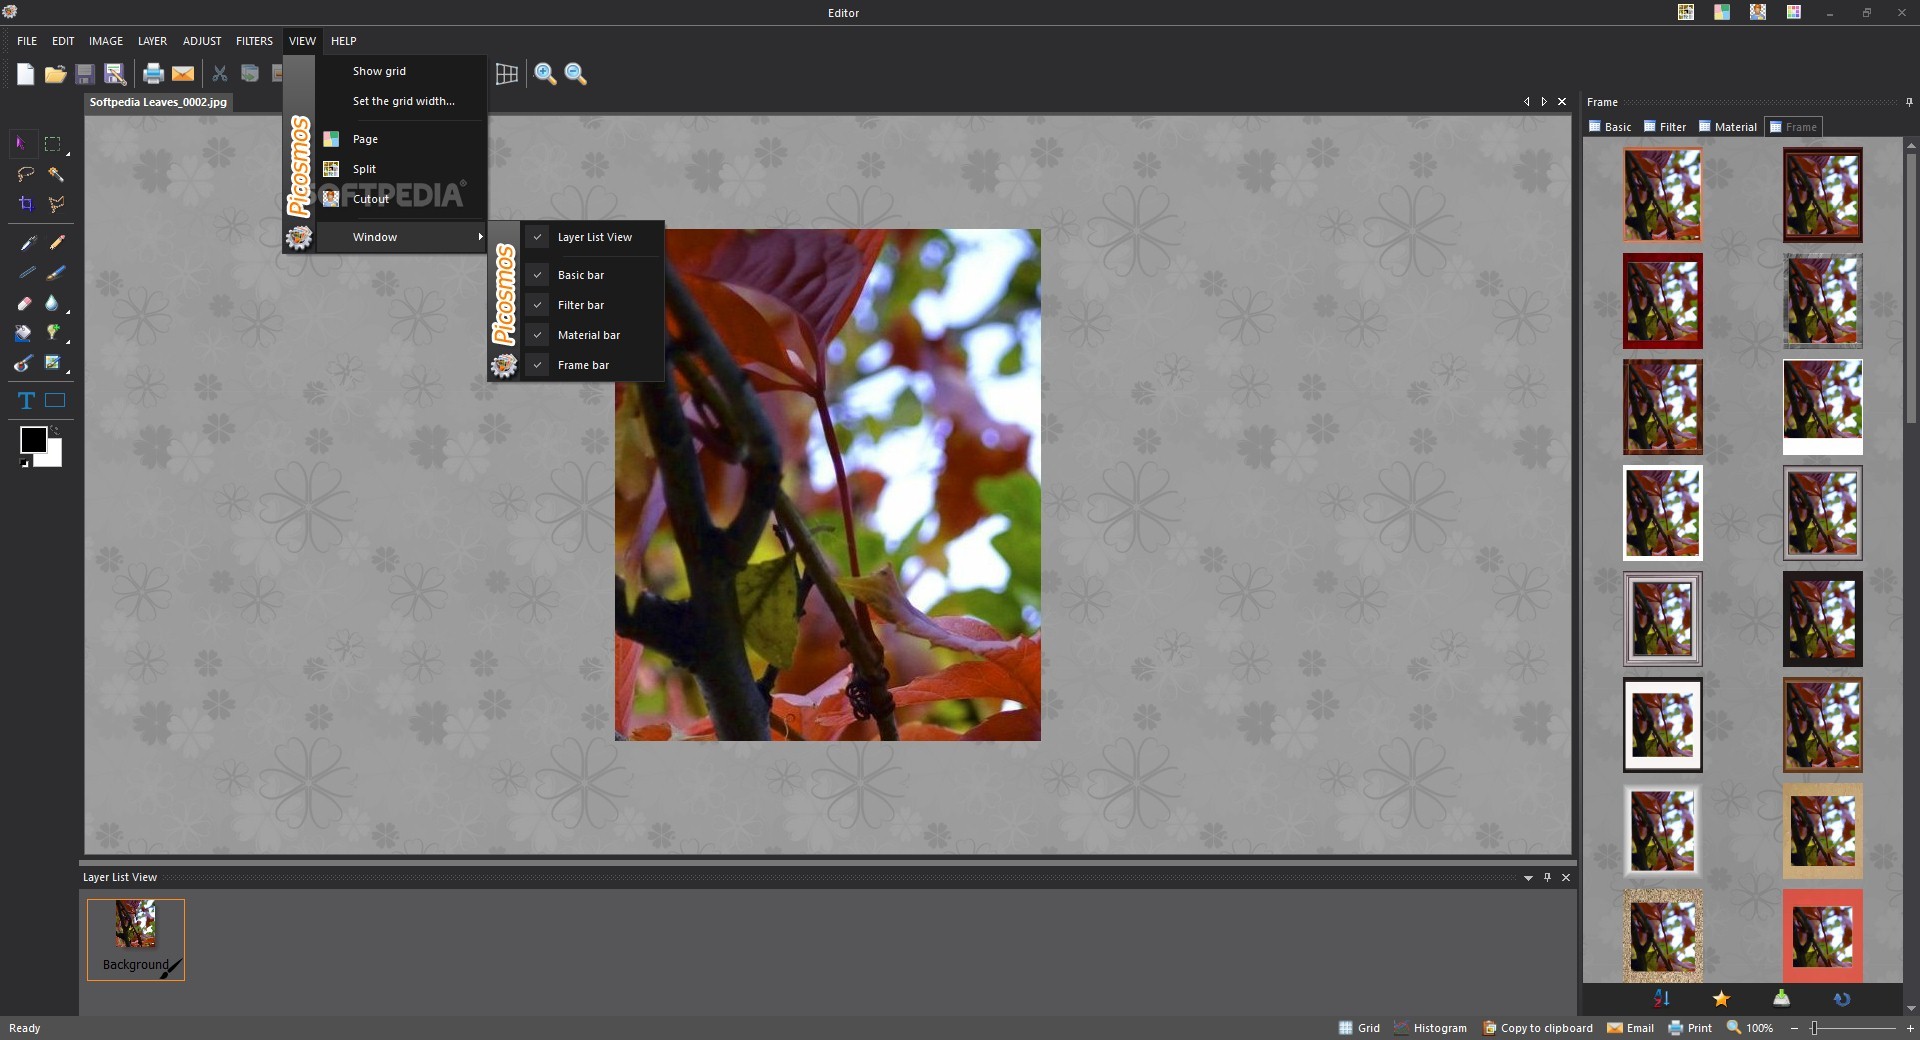Click the black foreground color swatch

[33, 440]
